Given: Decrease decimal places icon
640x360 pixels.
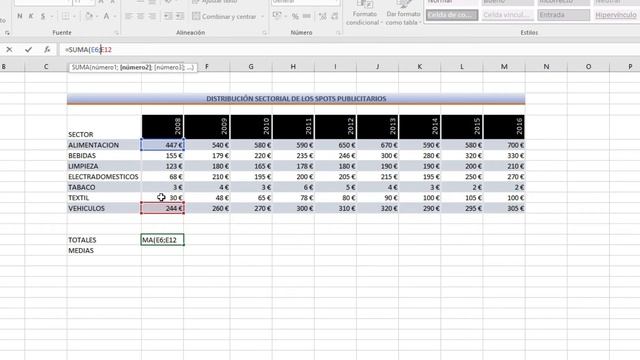Looking at the screenshot, I should 335,16.
